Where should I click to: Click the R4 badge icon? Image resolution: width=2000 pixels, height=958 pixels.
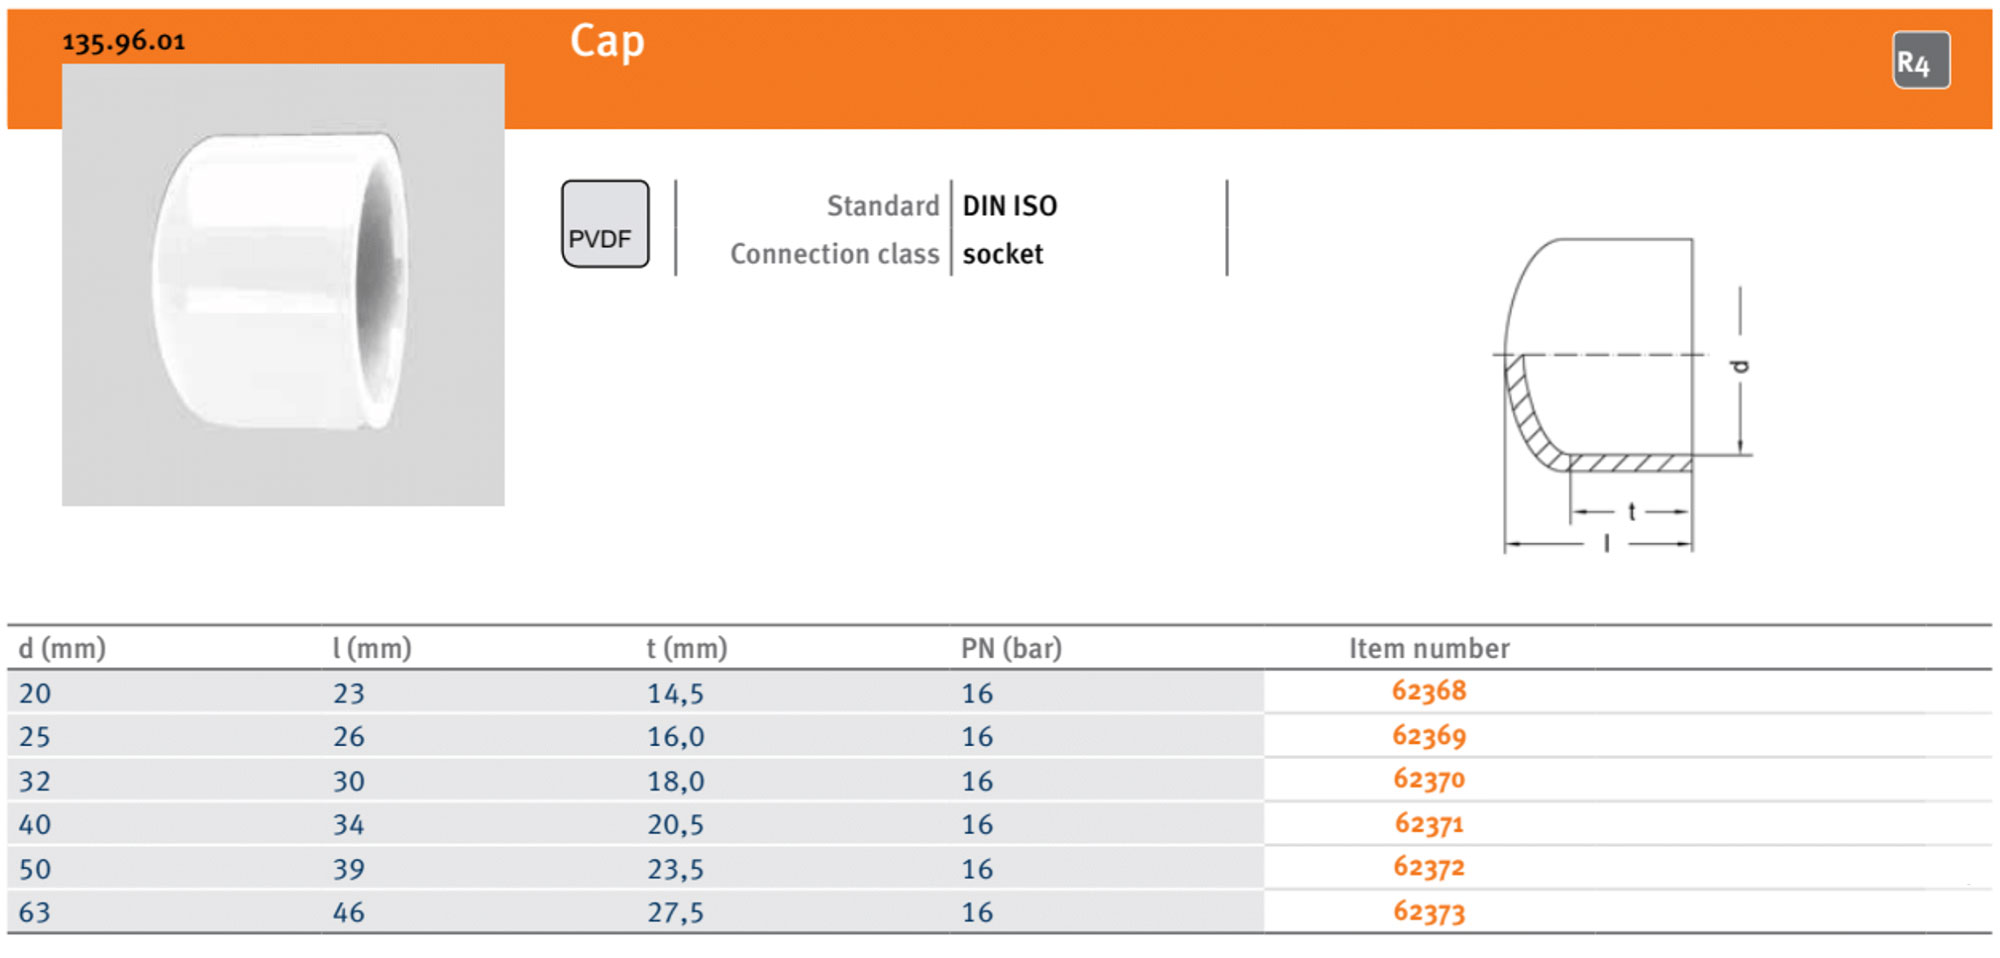(x=1920, y=61)
